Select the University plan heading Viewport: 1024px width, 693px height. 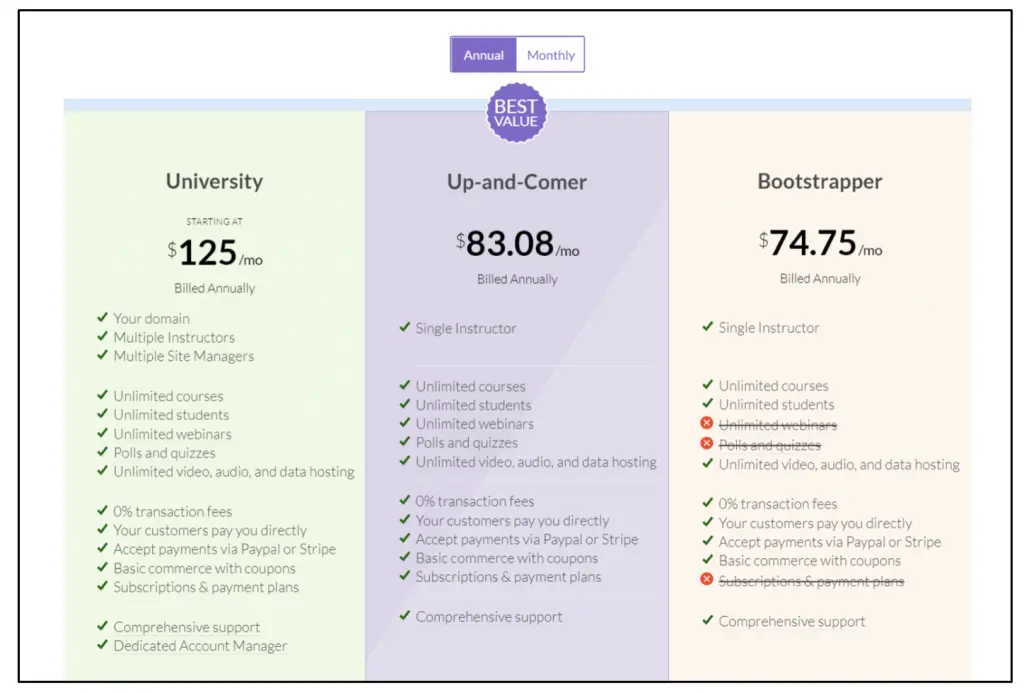[214, 181]
